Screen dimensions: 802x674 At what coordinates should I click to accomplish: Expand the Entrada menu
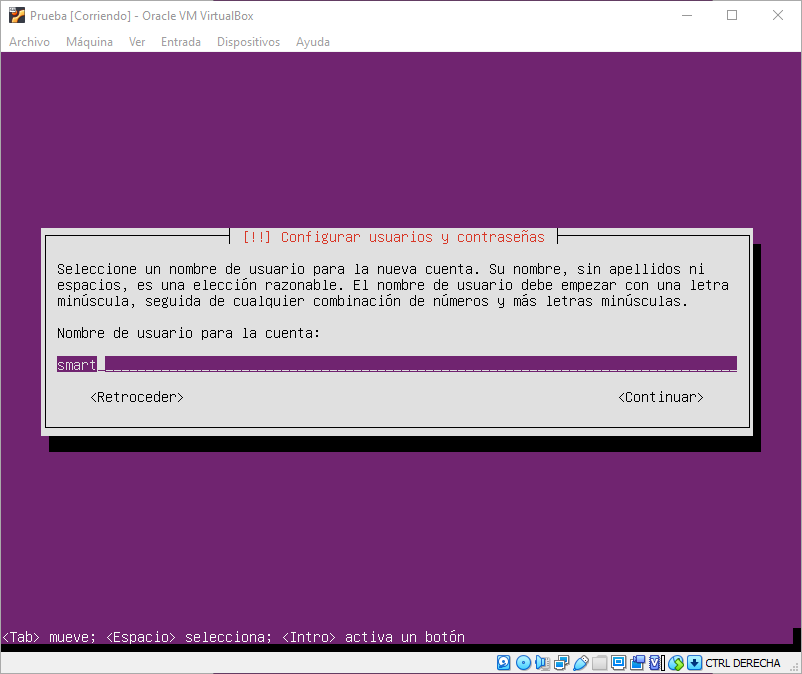[x=180, y=42]
